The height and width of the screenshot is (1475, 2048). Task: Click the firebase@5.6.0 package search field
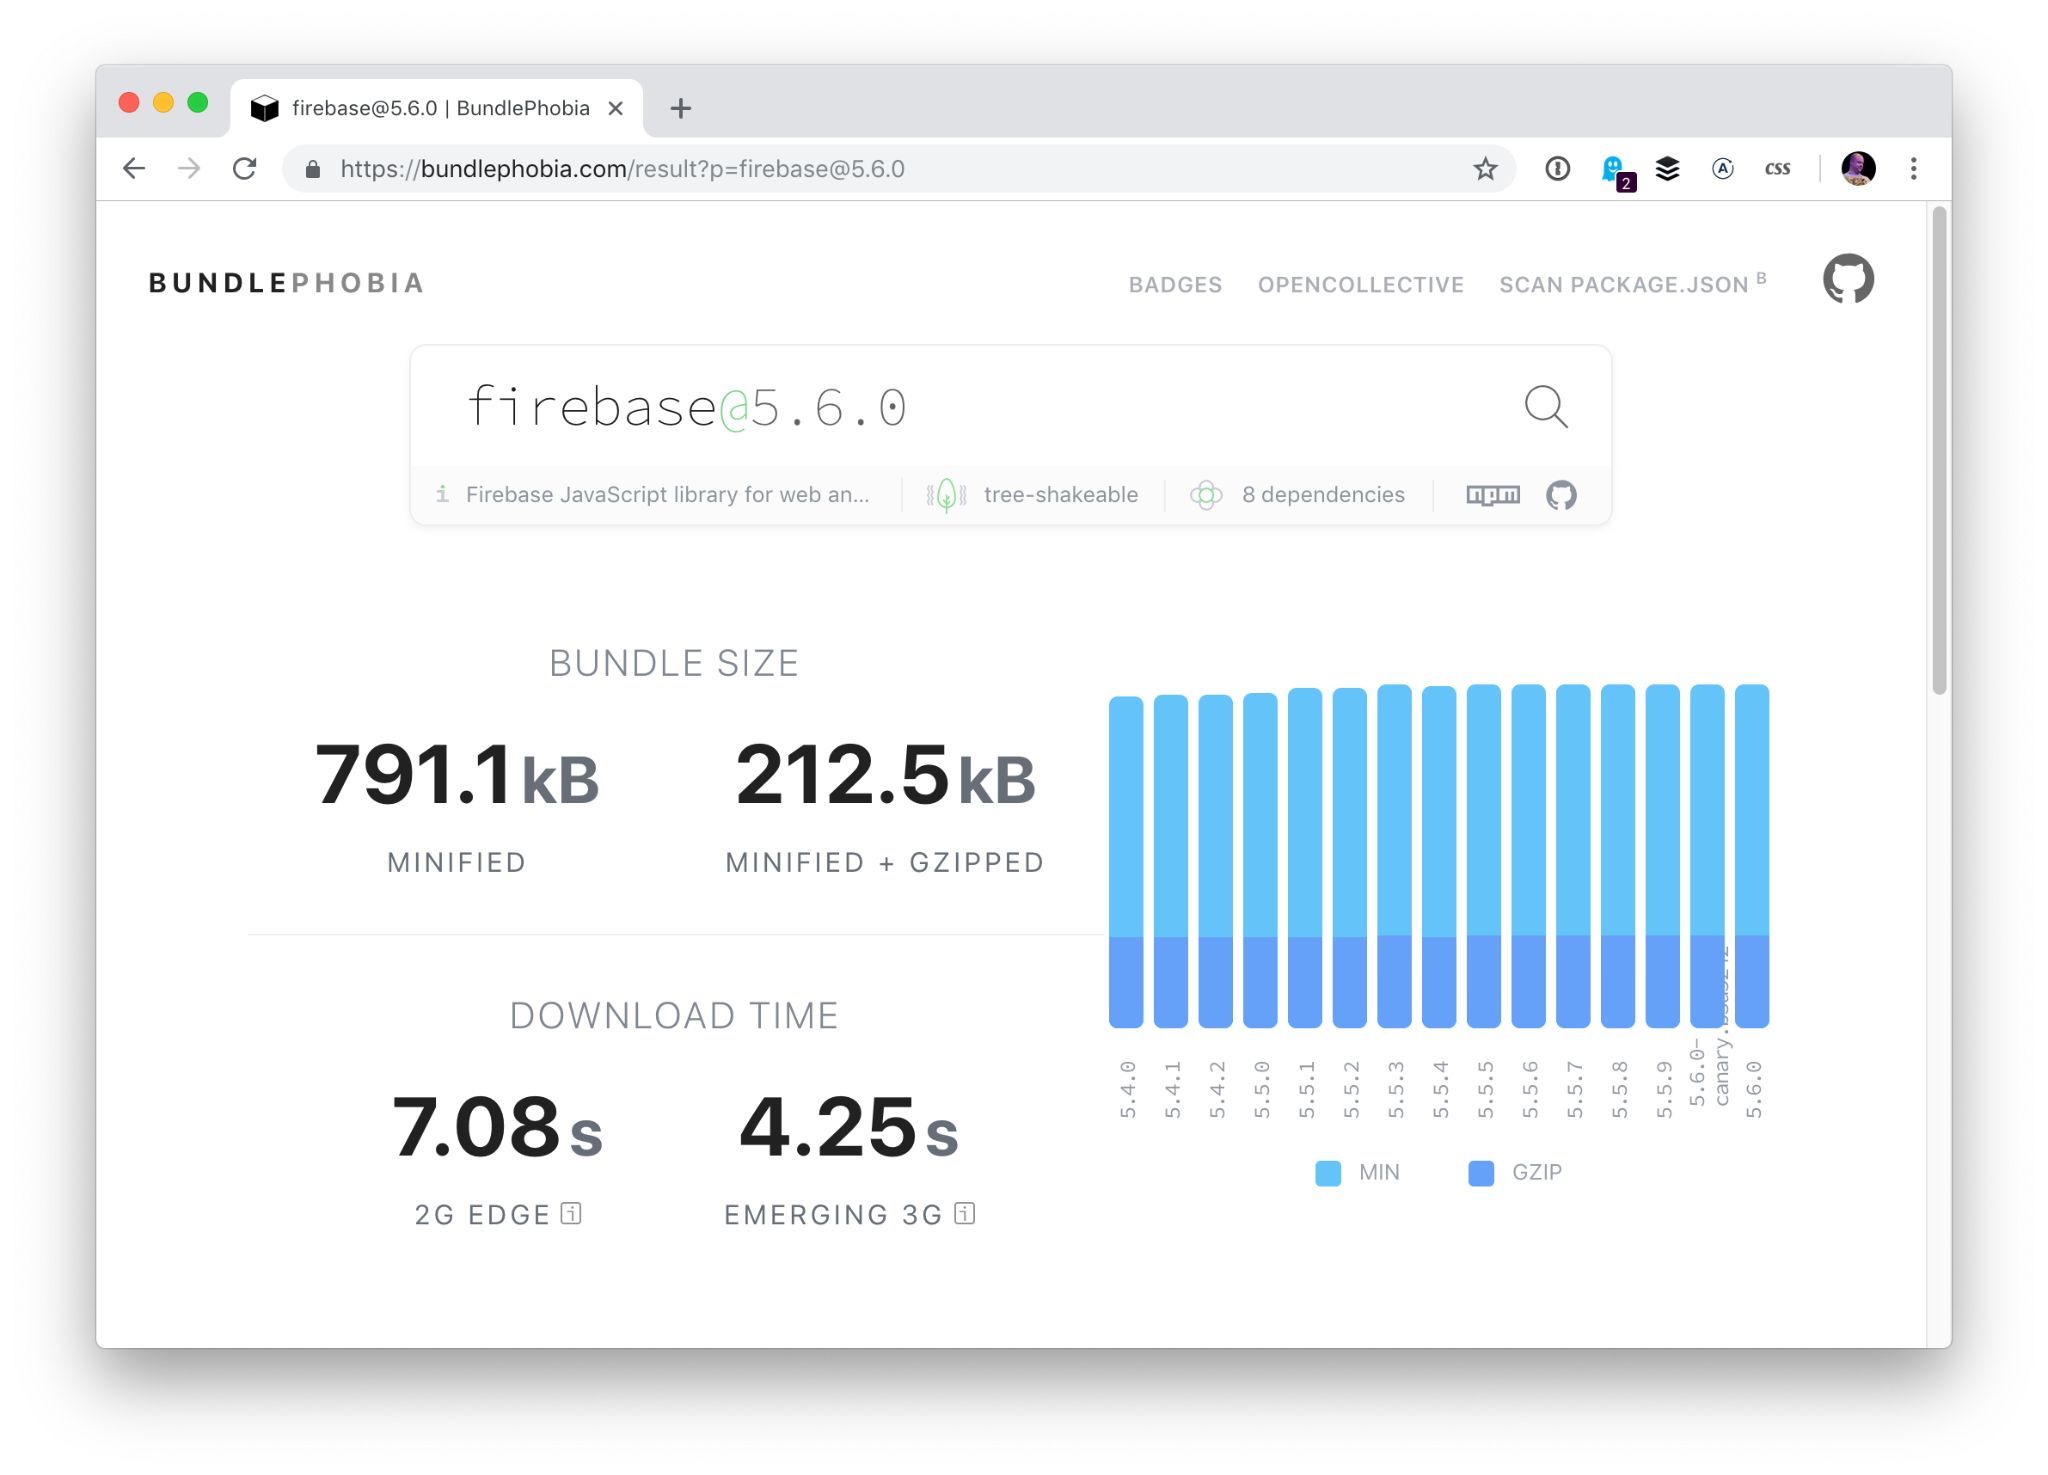coord(900,407)
